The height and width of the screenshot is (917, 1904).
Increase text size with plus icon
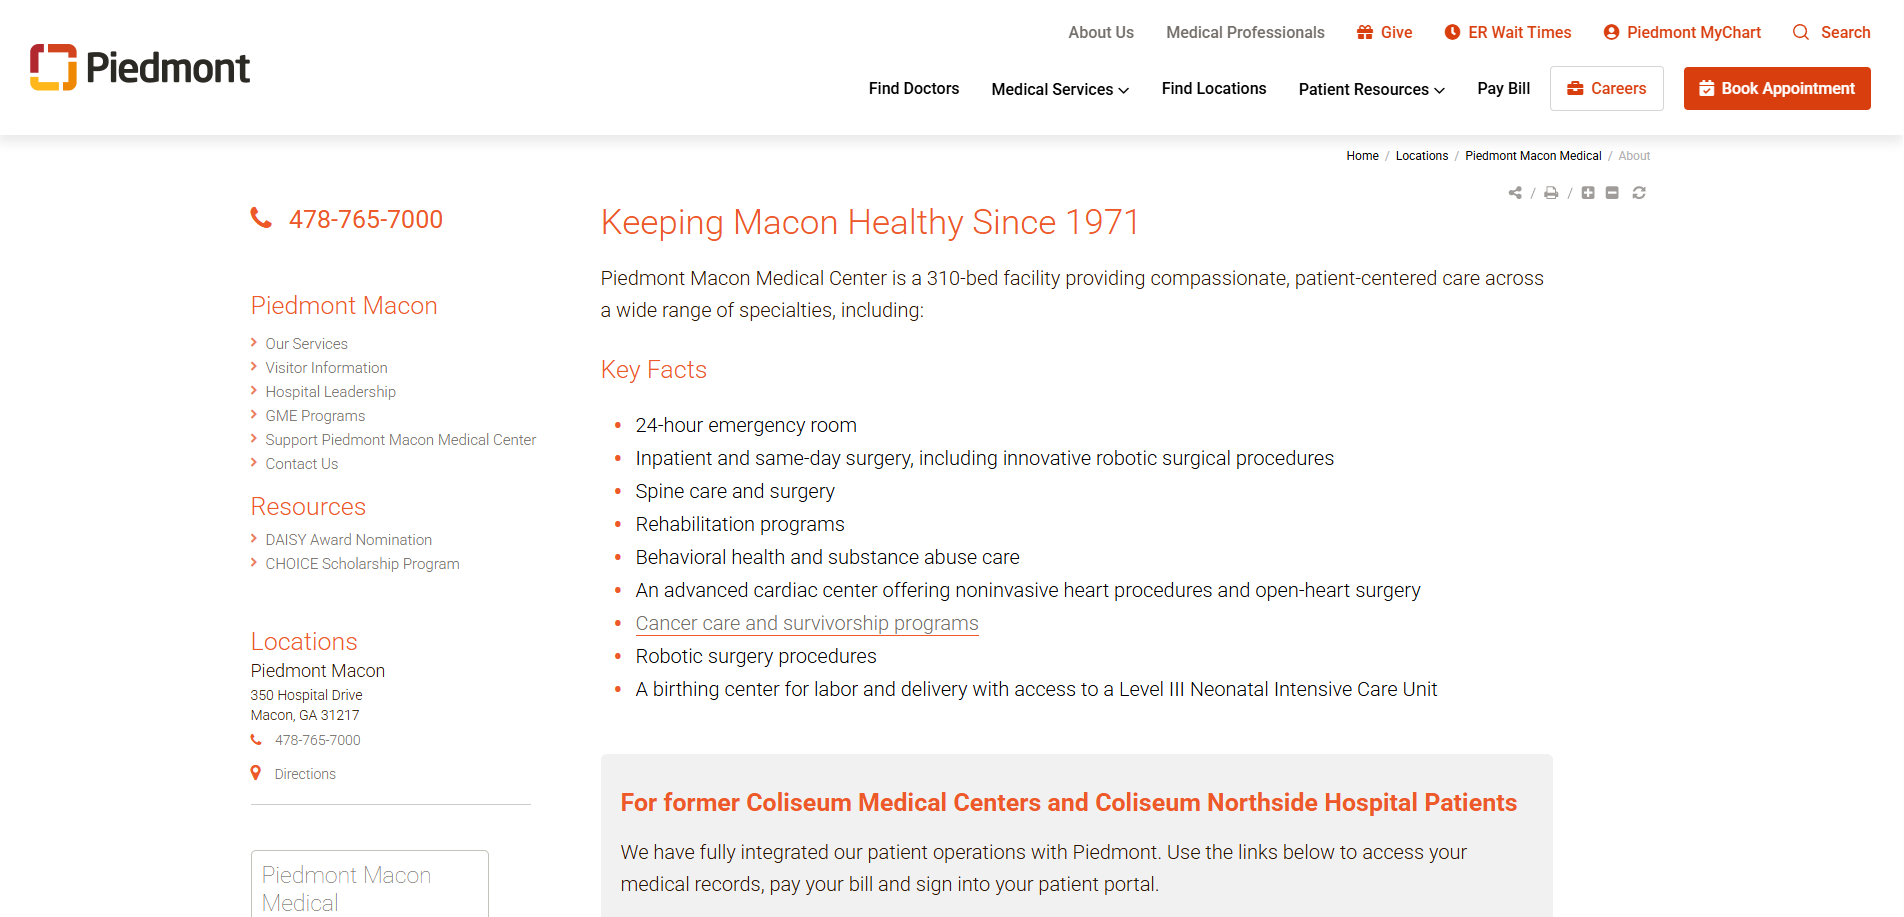click(x=1588, y=193)
